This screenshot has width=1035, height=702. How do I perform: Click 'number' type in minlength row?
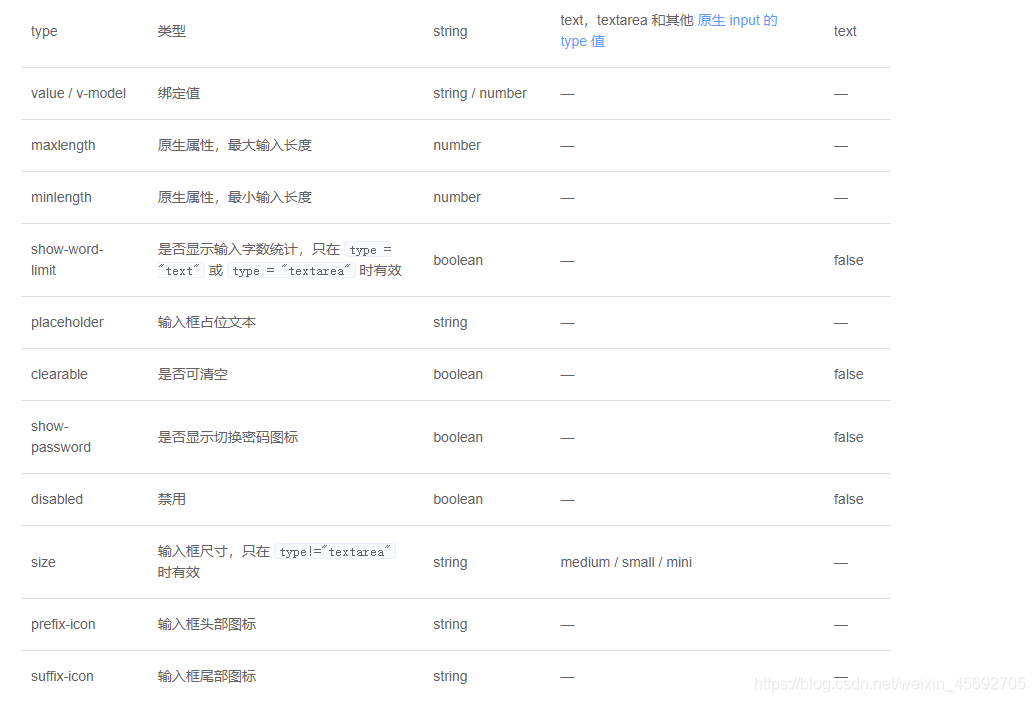[457, 197]
